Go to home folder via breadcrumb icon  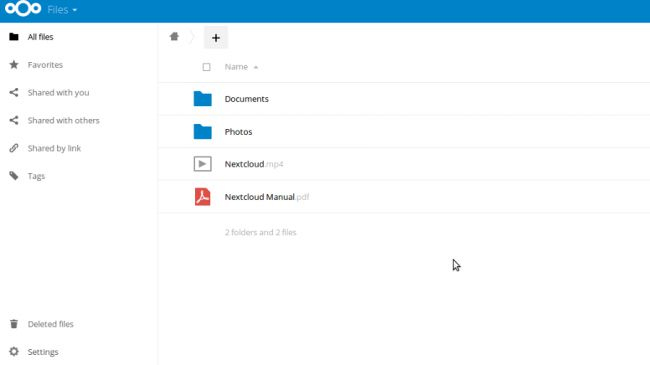coord(174,36)
